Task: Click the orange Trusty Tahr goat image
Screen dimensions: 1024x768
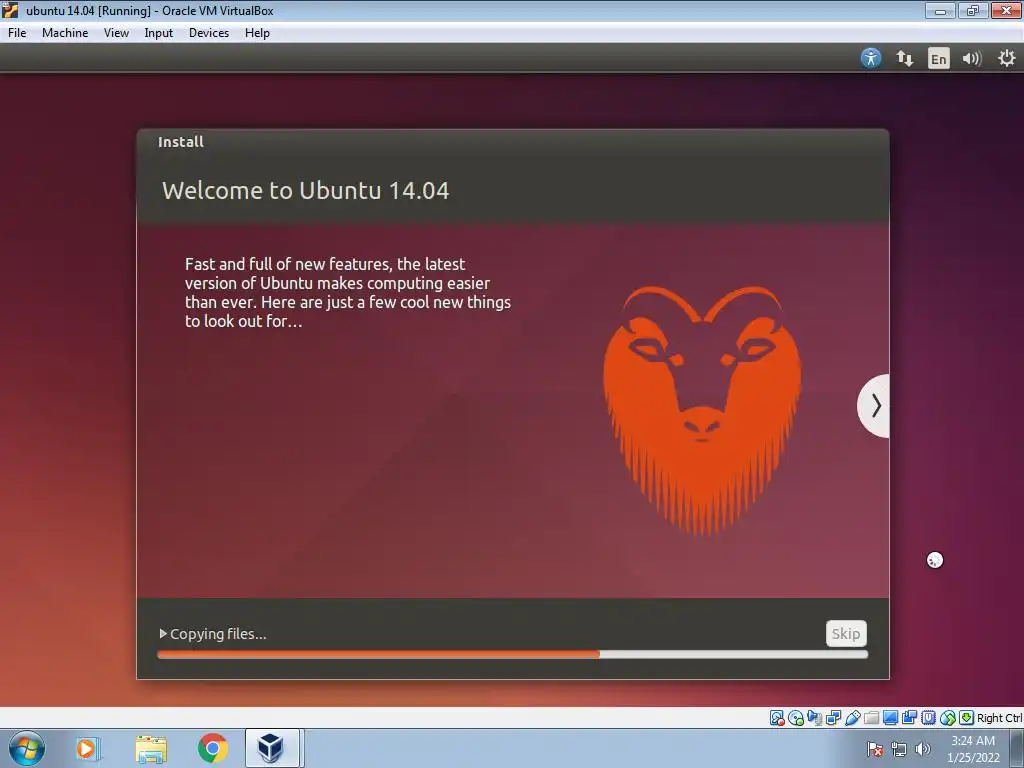Action: pos(702,411)
